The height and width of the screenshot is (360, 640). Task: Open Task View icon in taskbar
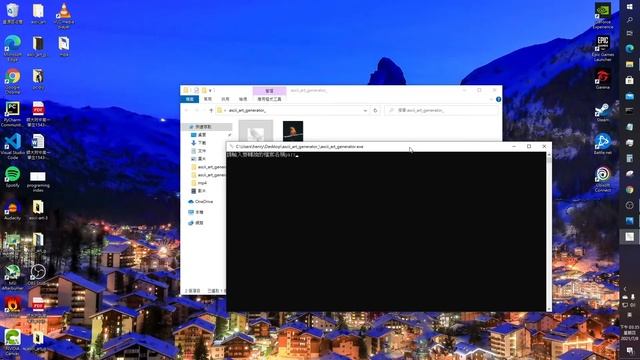tap(629, 33)
